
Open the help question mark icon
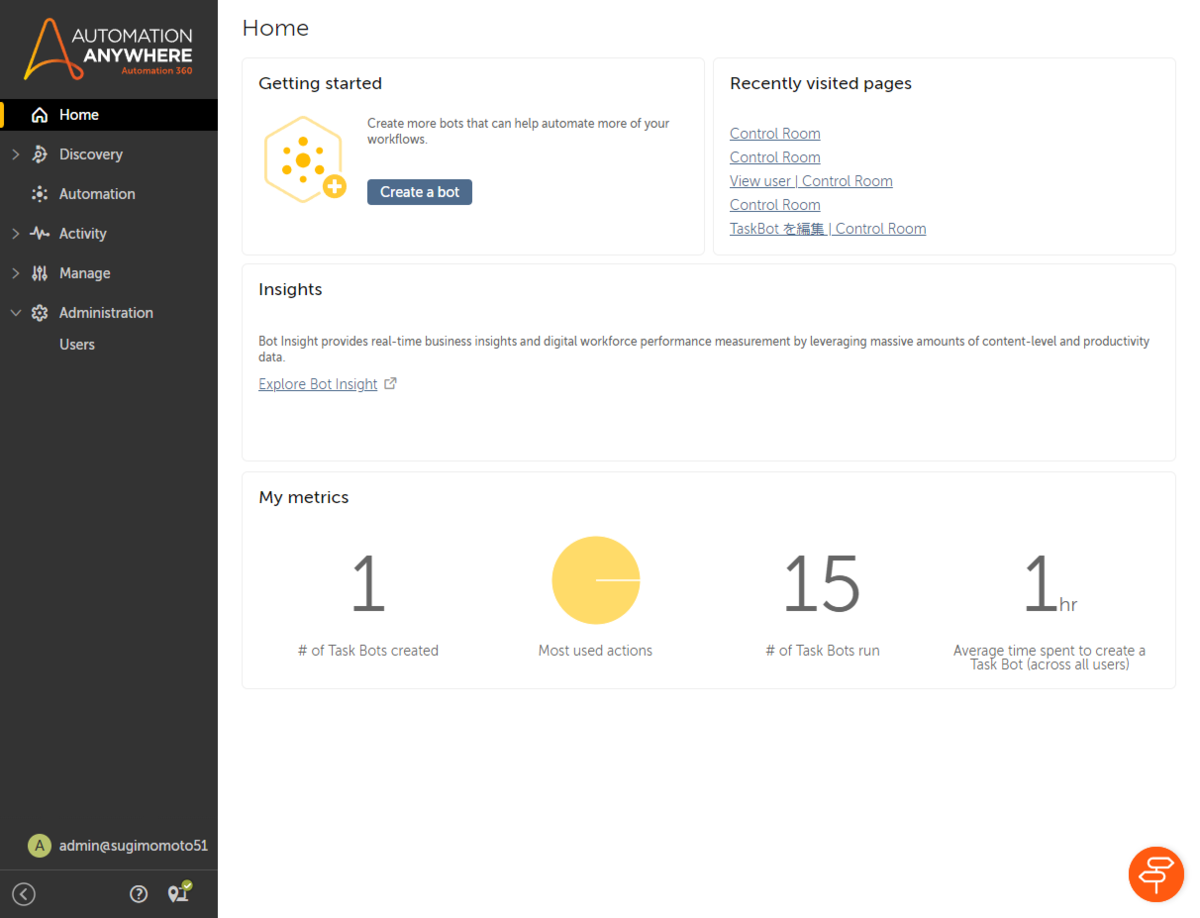pos(139,894)
